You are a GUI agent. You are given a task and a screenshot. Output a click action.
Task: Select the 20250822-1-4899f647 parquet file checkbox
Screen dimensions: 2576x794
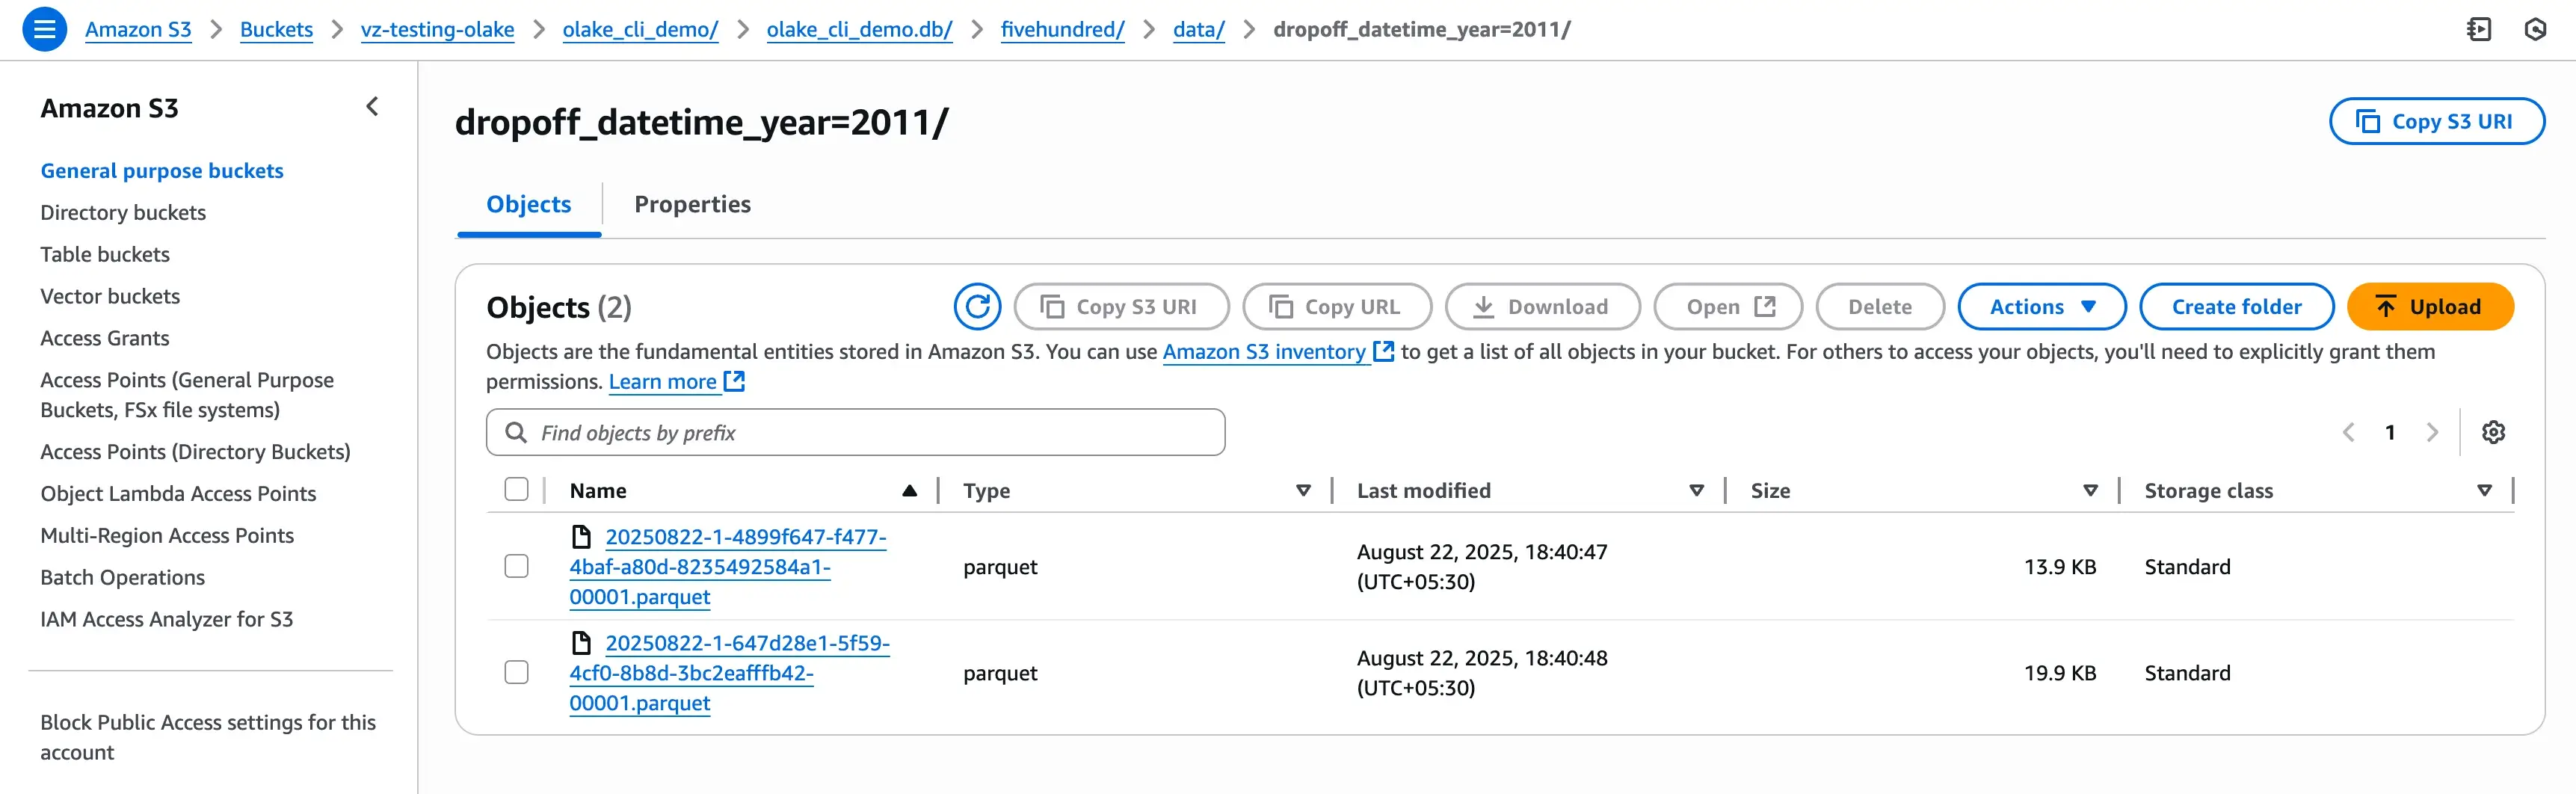tap(516, 566)
